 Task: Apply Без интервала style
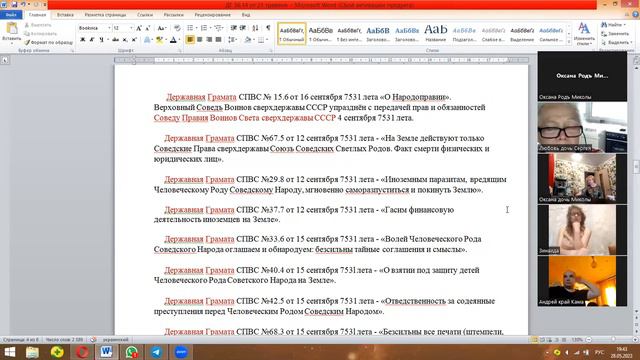[x=349, y=33]
